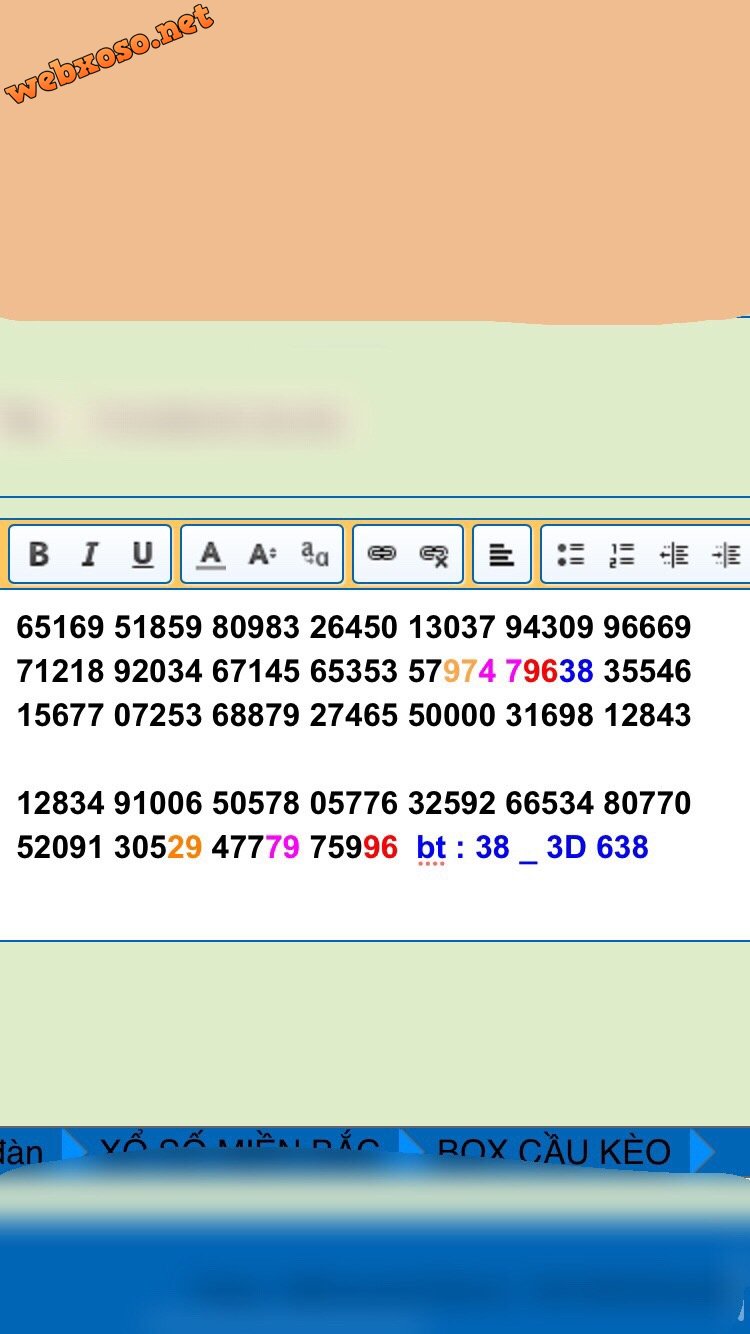
Task: Open the font size selector
Action: point(262,553)
